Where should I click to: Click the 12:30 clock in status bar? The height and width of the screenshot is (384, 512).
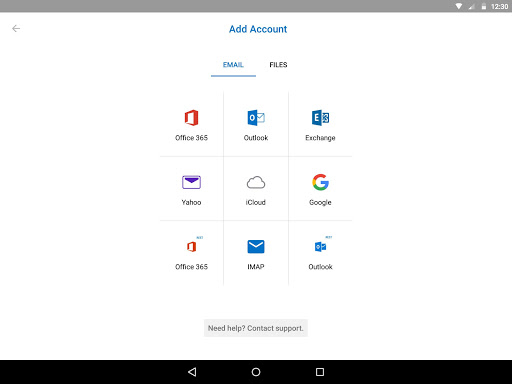point(499,6)
